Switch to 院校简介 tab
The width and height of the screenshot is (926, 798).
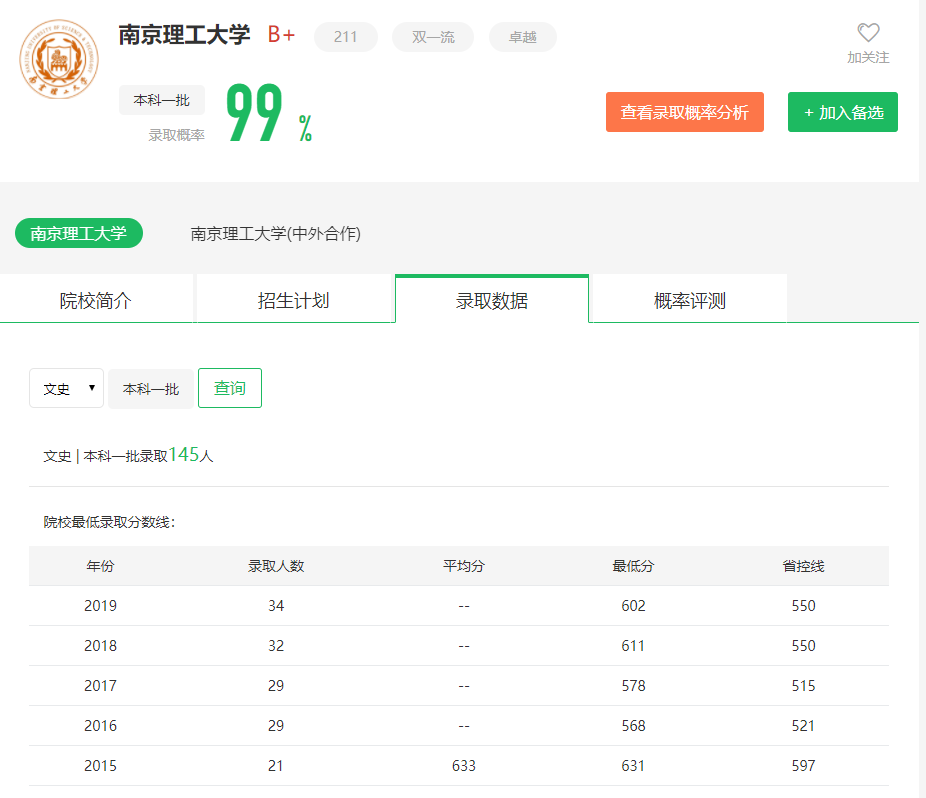[96, 300]
